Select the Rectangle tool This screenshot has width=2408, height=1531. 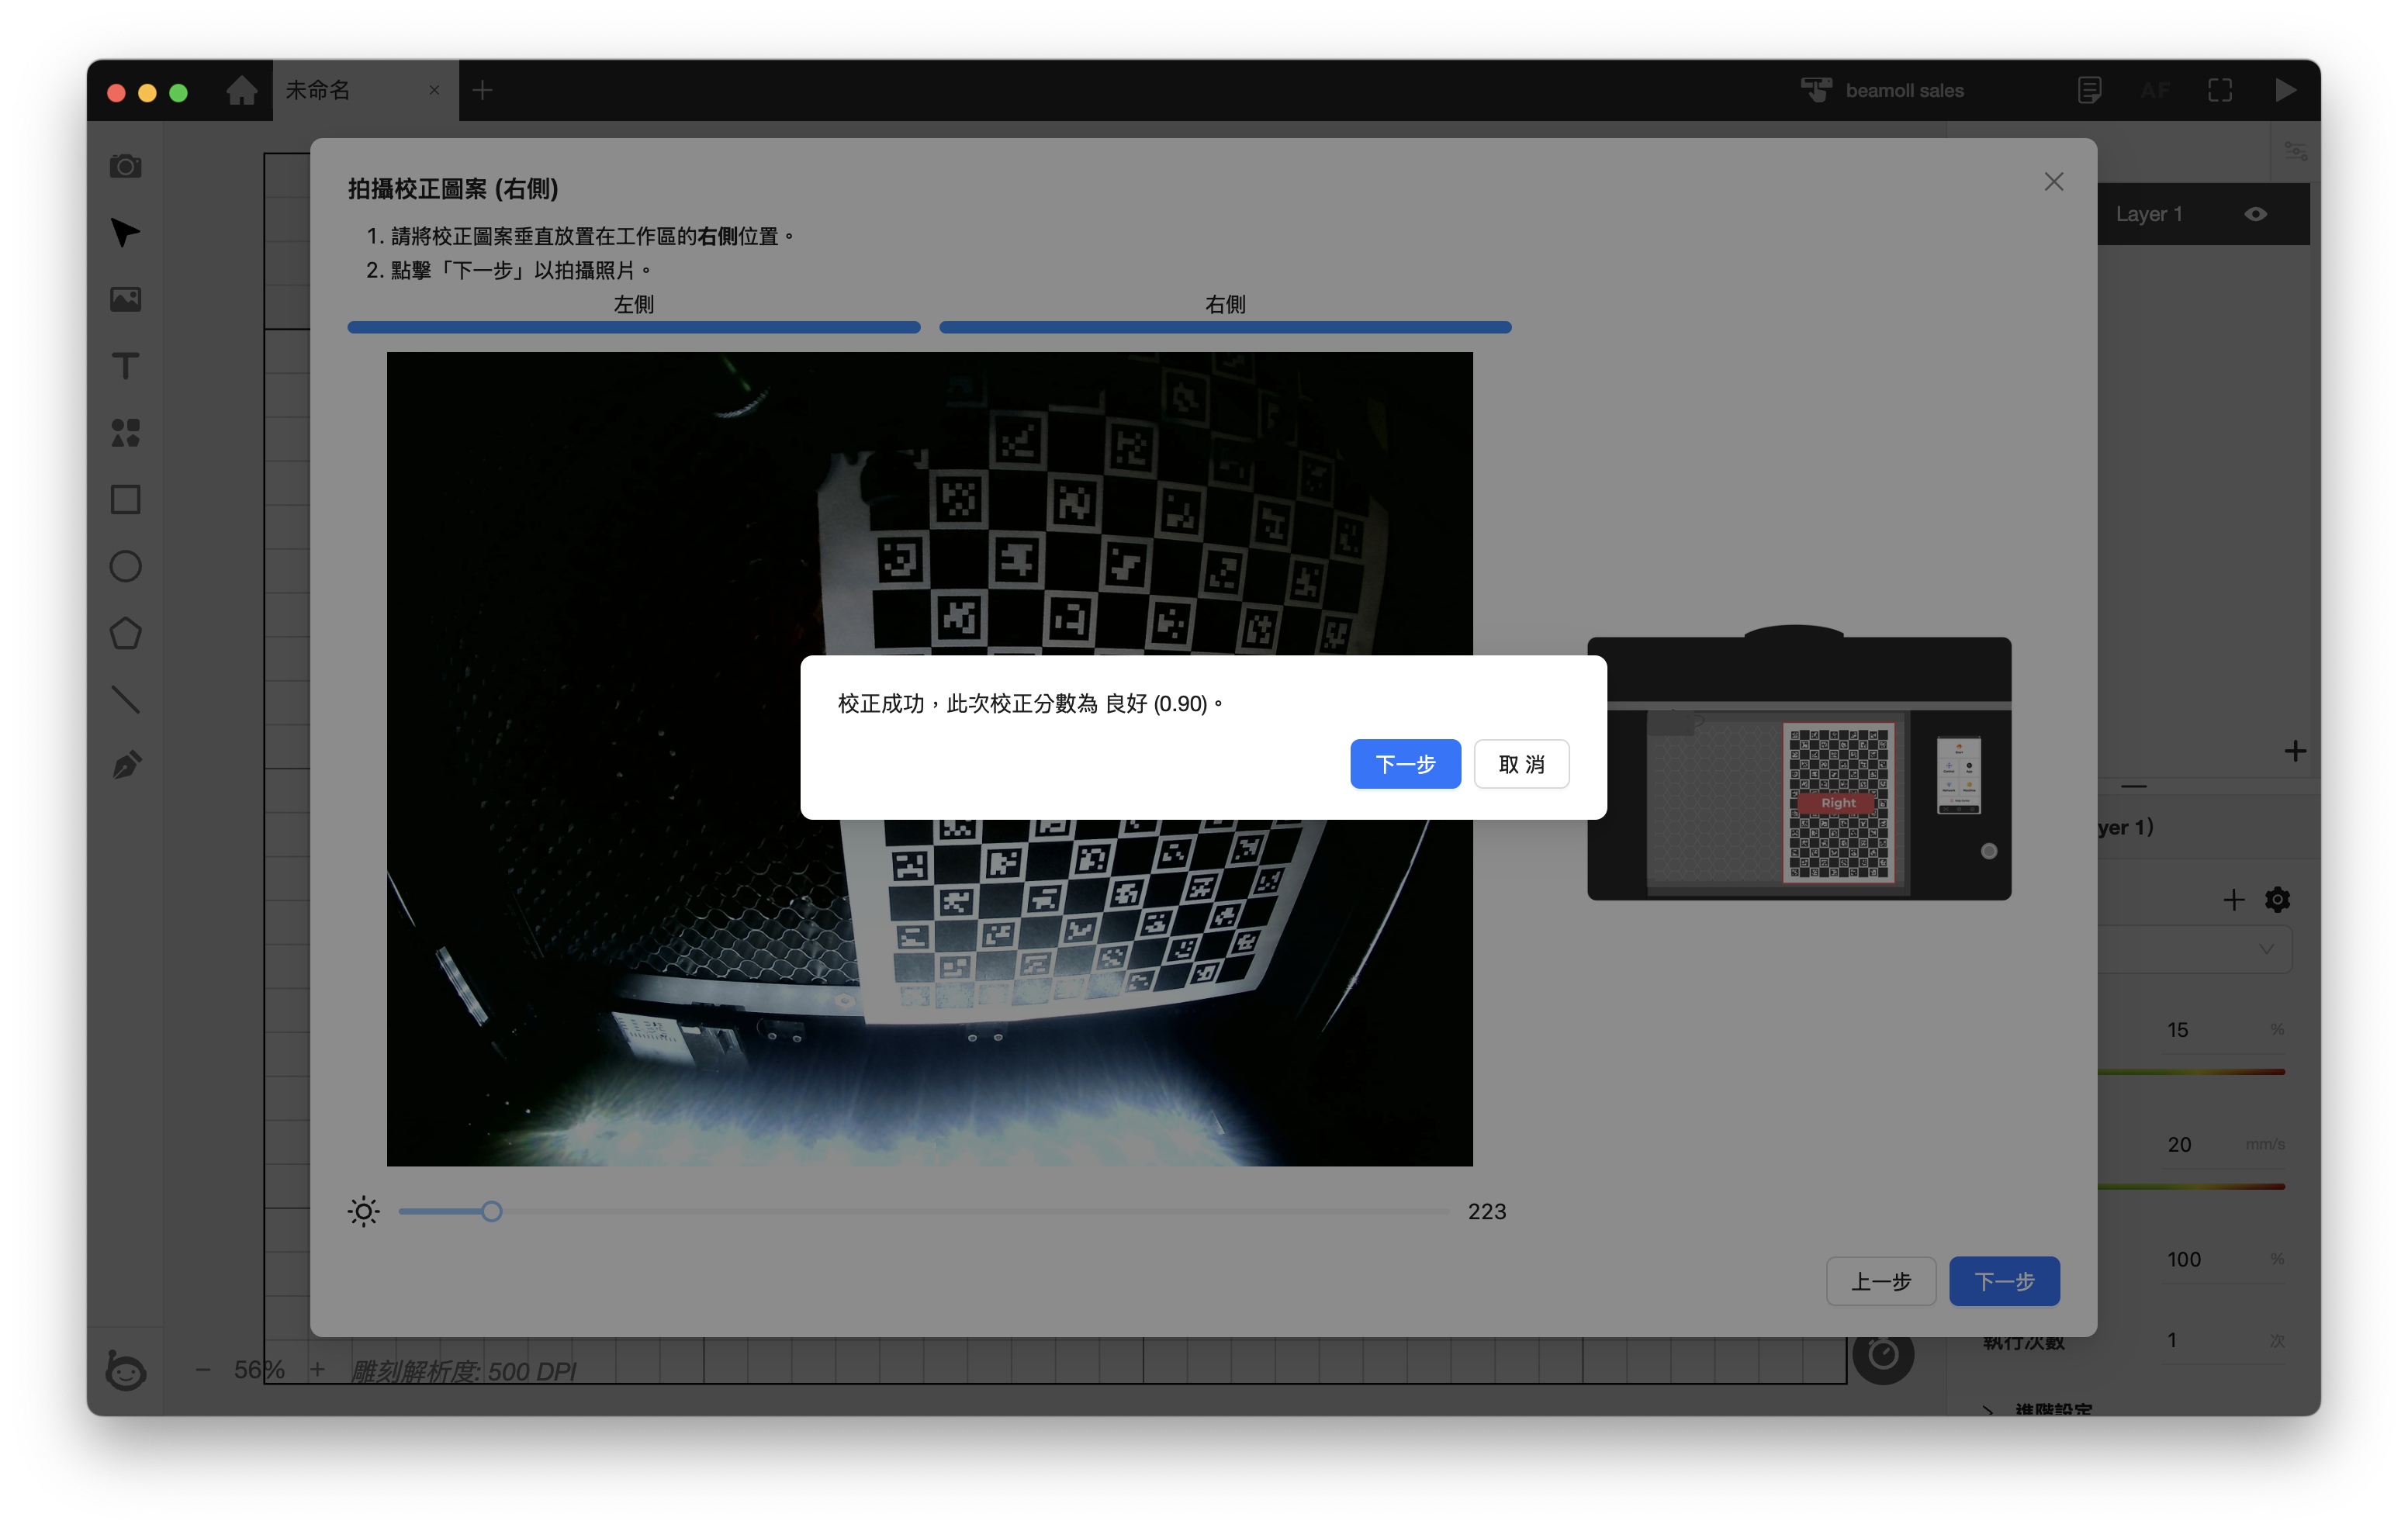click(x=125, y=499)
